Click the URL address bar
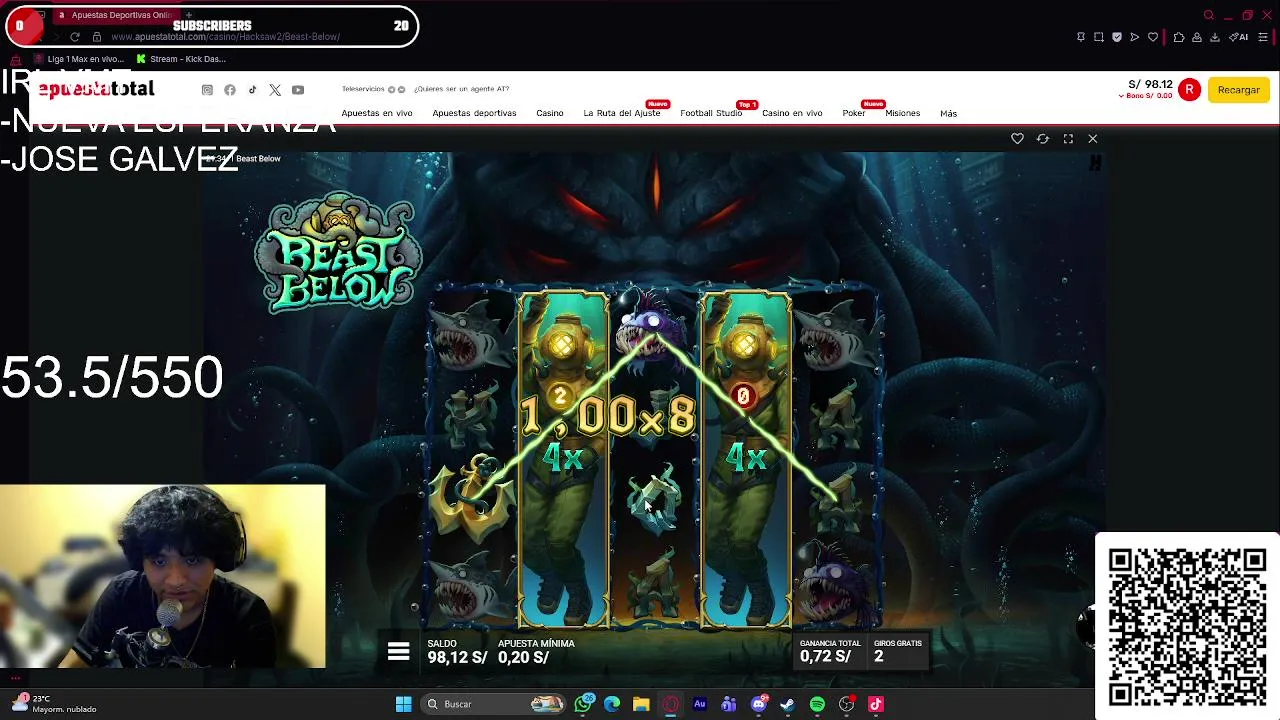The image size is (1280, 720). click(x=225, y=37)
